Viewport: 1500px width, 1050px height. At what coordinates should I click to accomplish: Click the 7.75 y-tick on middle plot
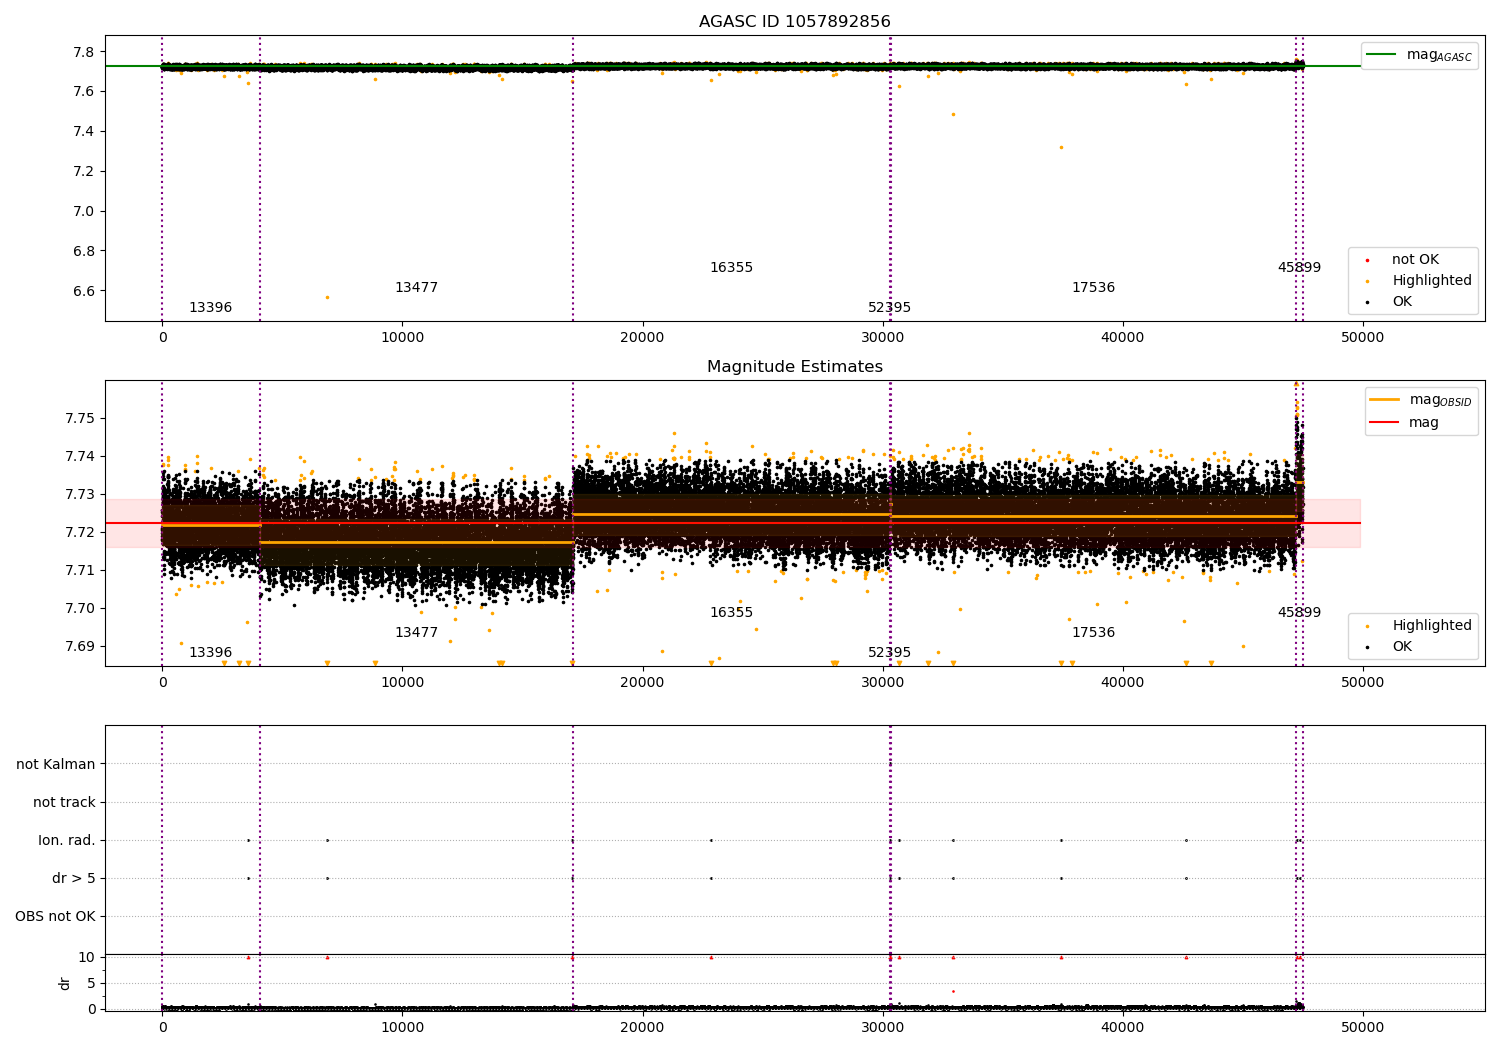click(80, 418)
